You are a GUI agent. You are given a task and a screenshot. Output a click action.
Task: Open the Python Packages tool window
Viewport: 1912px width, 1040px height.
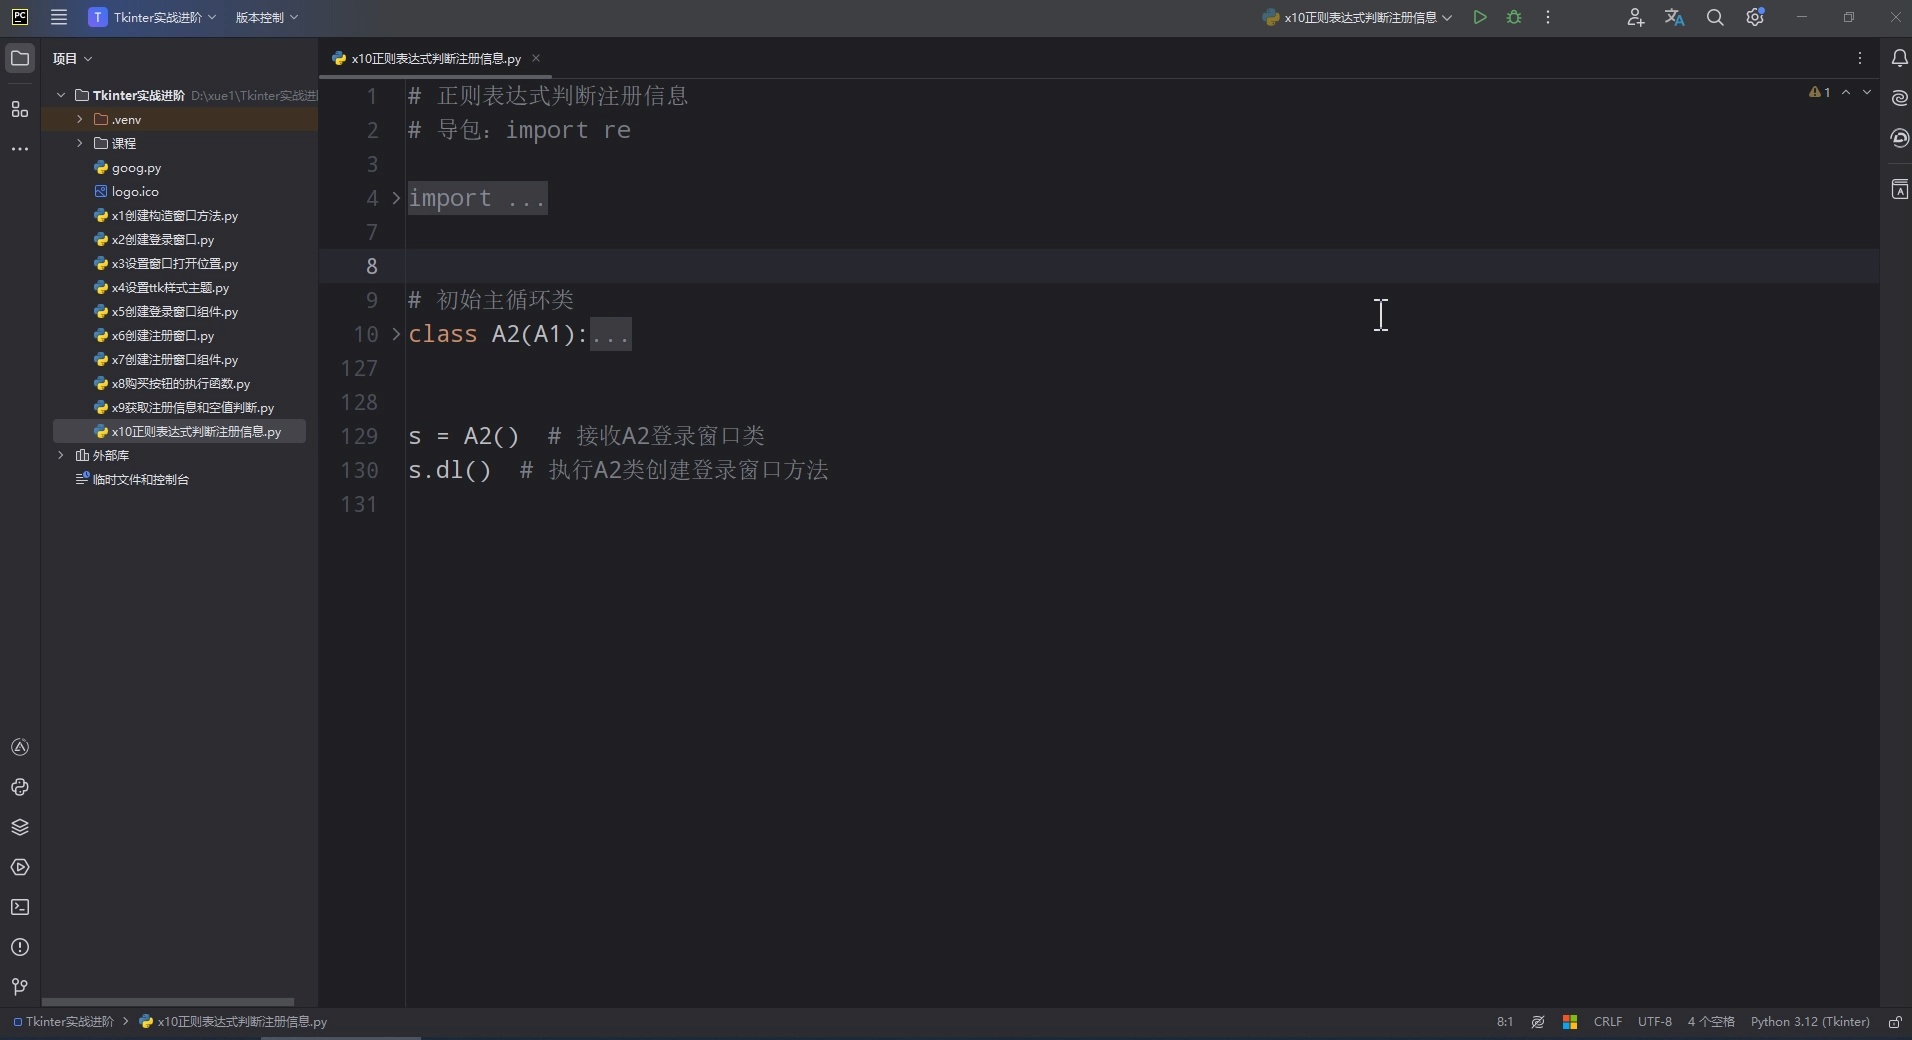[19, 827]
